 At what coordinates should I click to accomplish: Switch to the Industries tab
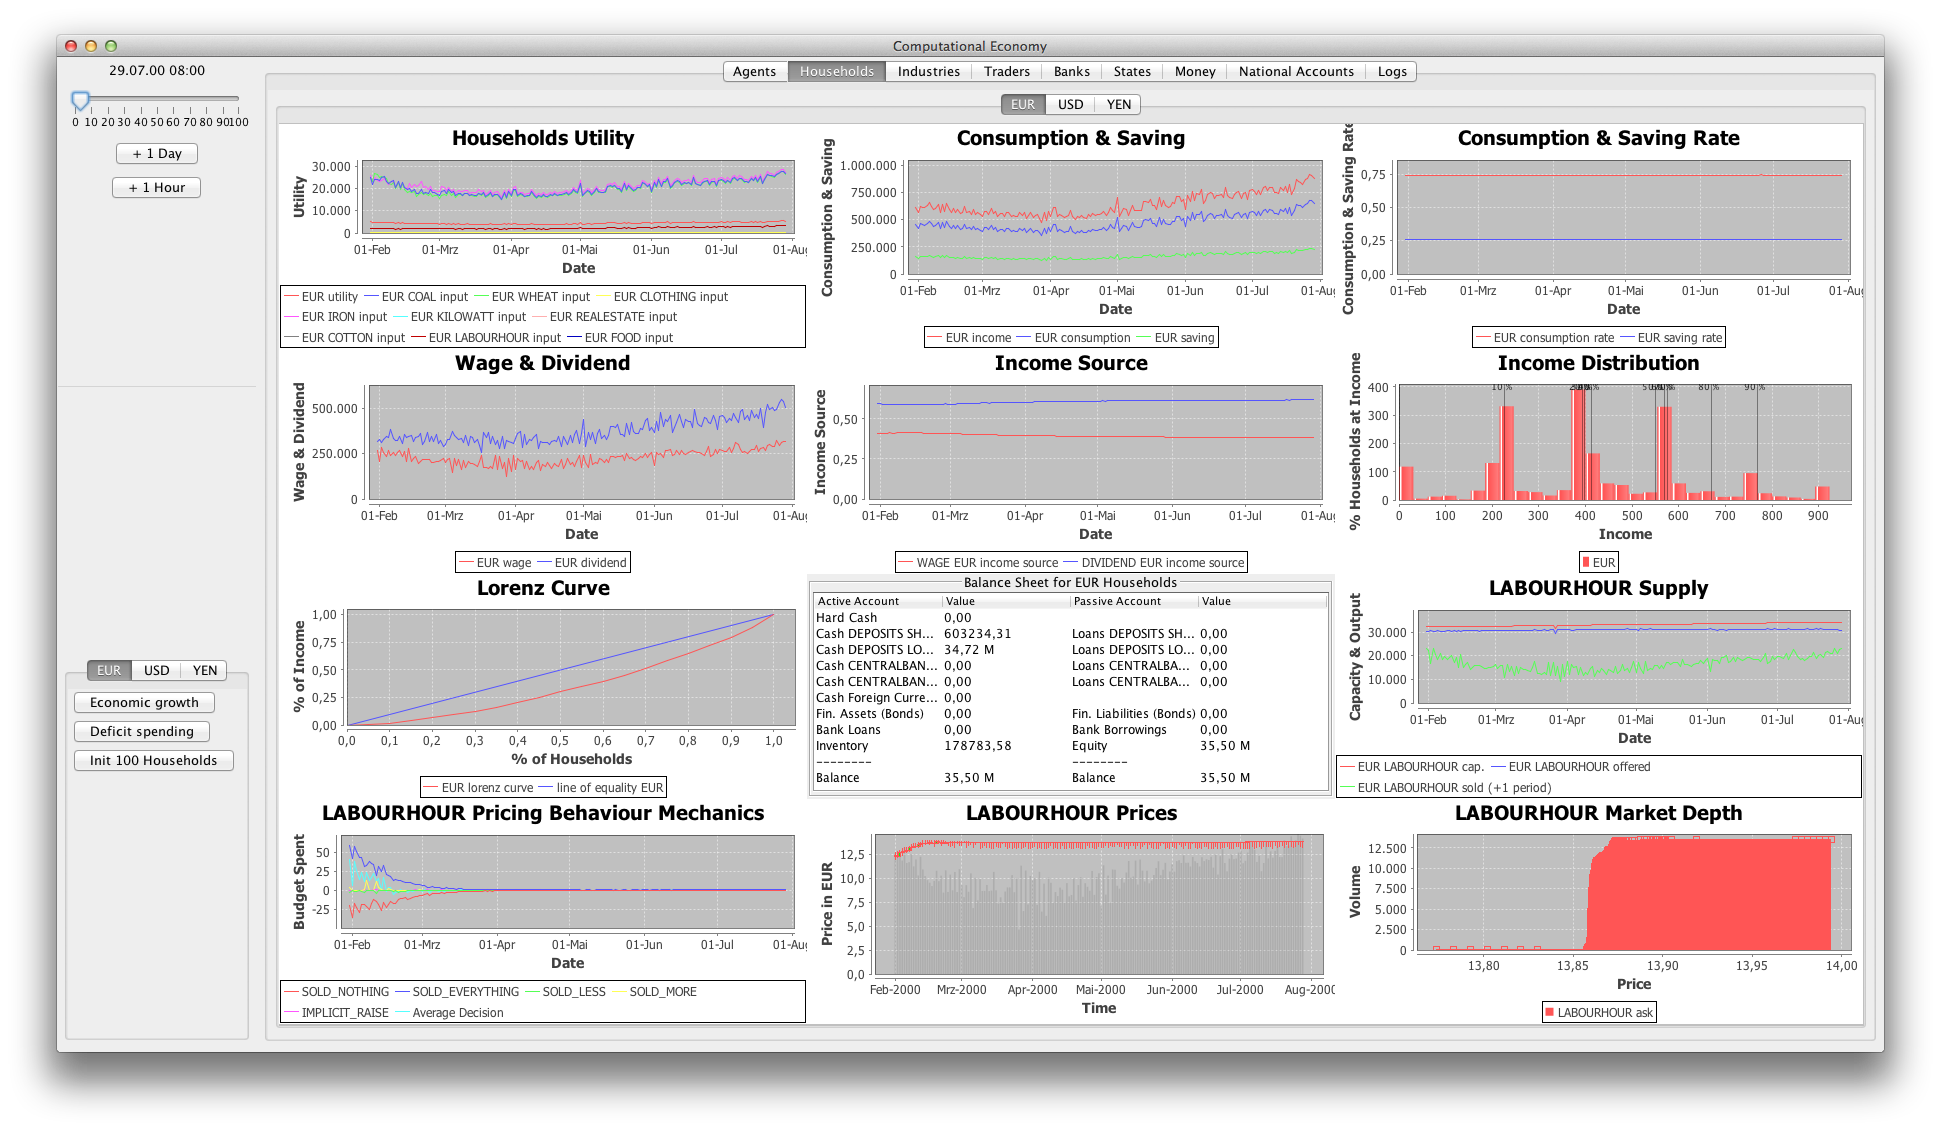(x=928, y=71)
